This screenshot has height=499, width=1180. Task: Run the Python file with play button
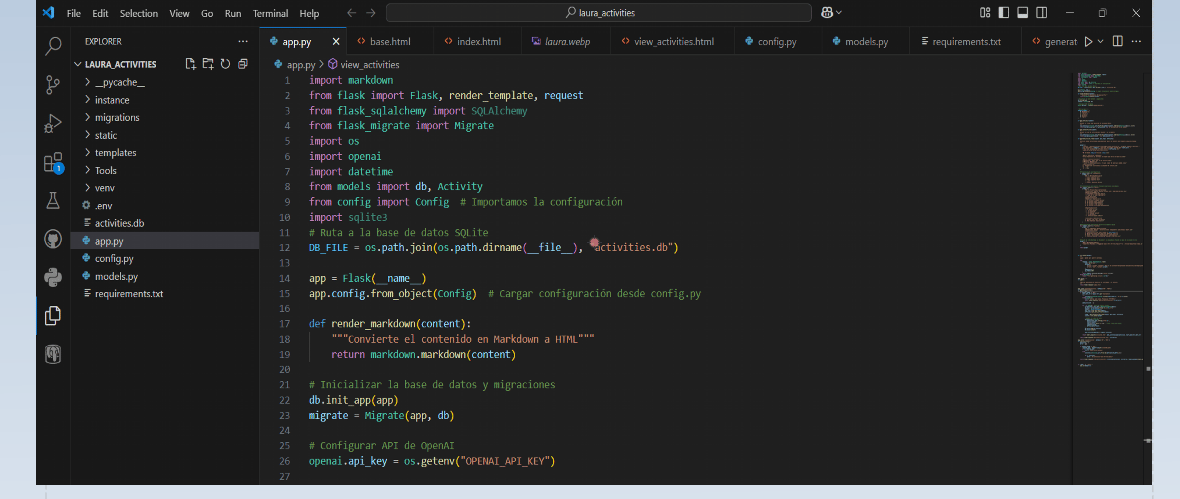pos(1088,41)
